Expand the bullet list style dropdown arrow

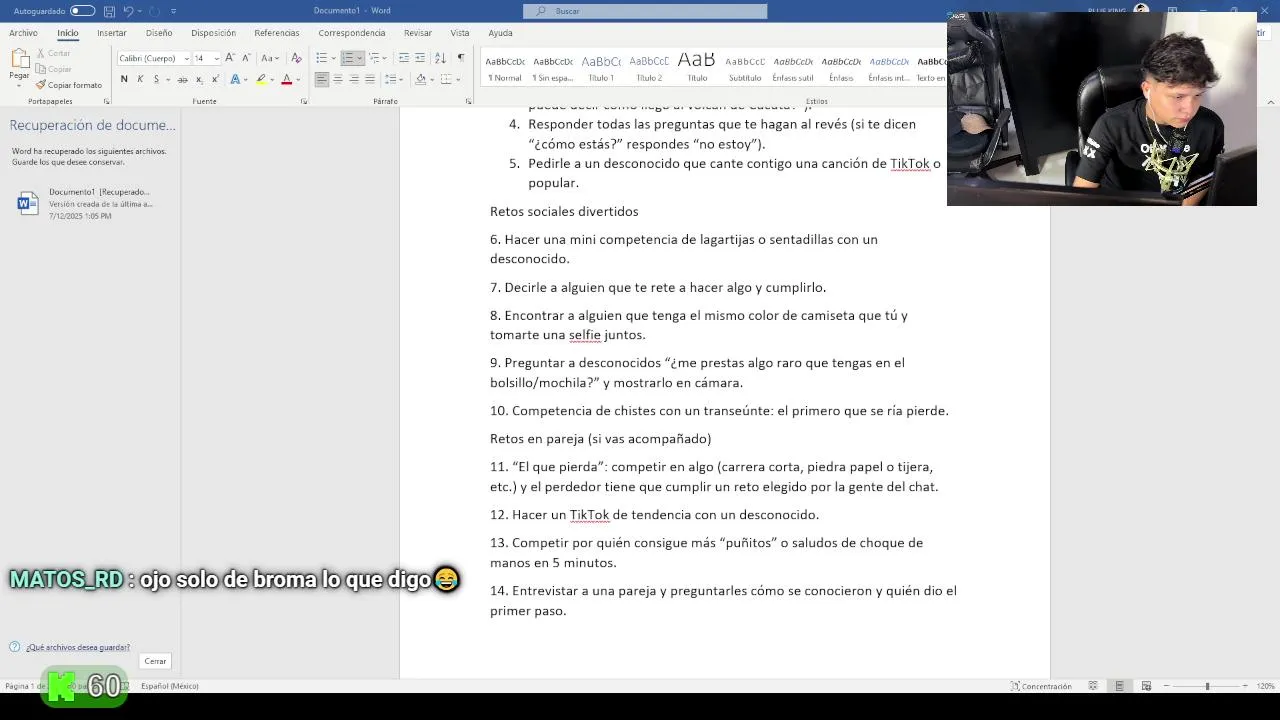332,58
